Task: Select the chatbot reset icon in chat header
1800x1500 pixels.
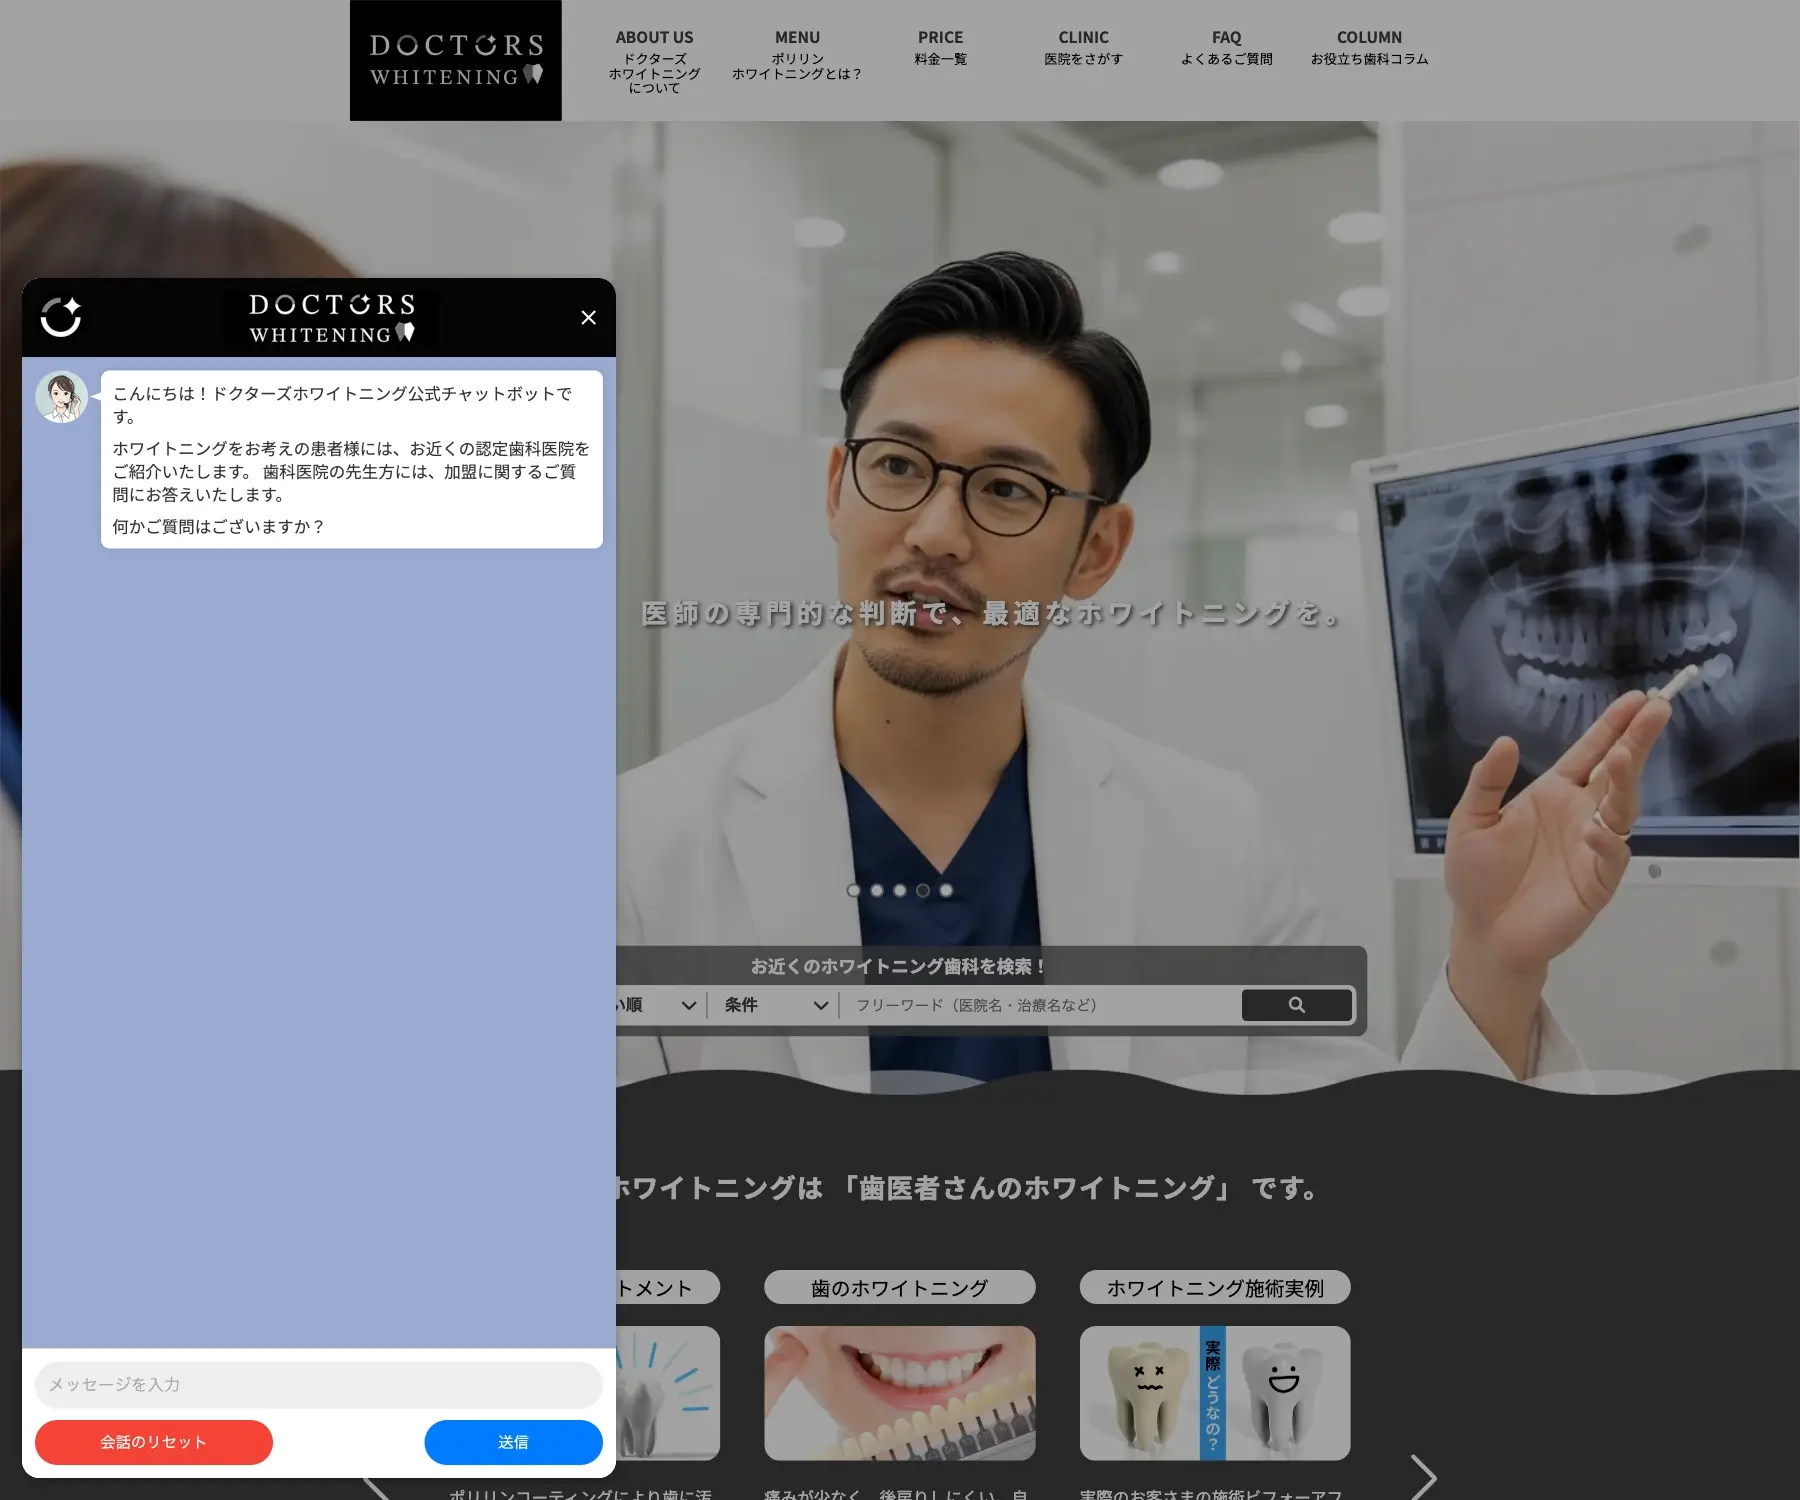Action: click(x=62, y=318)
